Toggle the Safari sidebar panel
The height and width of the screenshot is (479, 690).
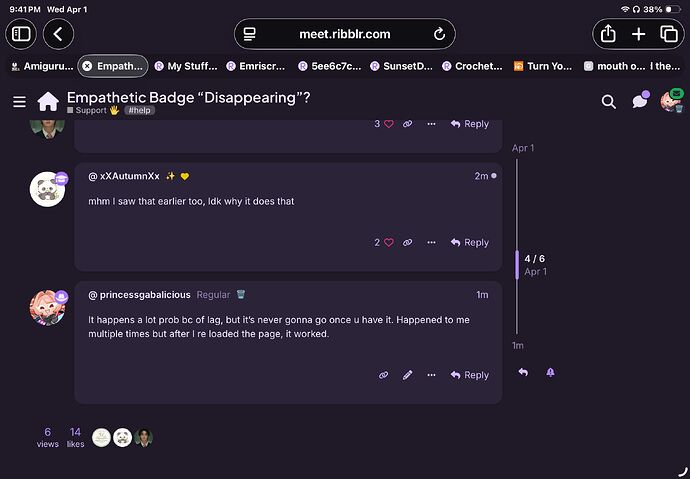coord(21,34)
